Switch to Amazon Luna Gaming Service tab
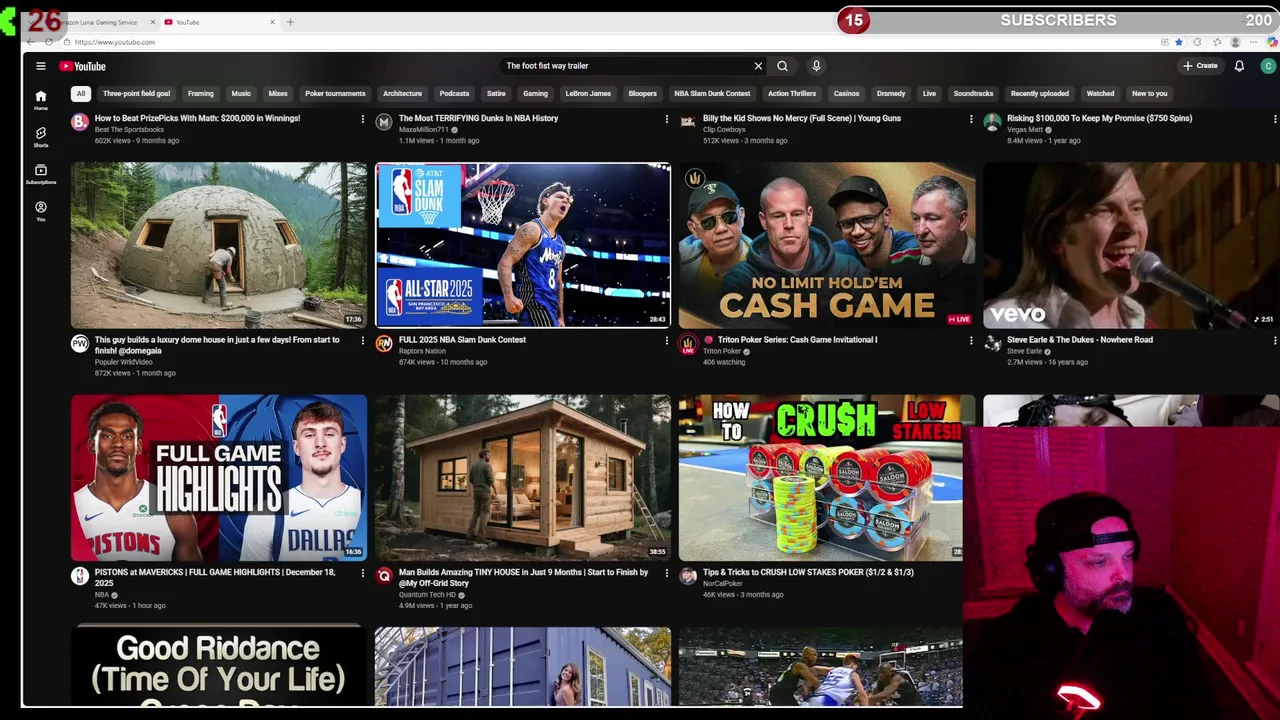The image size is (1280, 720). point(100,22)
